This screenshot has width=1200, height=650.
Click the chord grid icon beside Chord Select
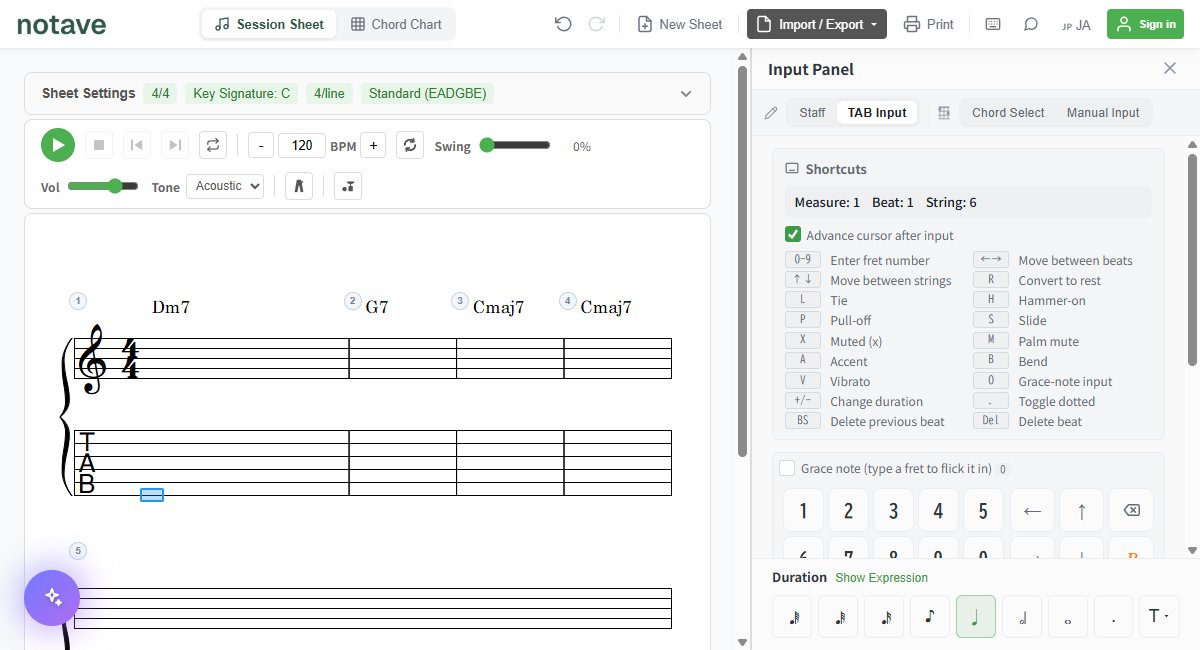pyautogui.click(x=943, y=113)
